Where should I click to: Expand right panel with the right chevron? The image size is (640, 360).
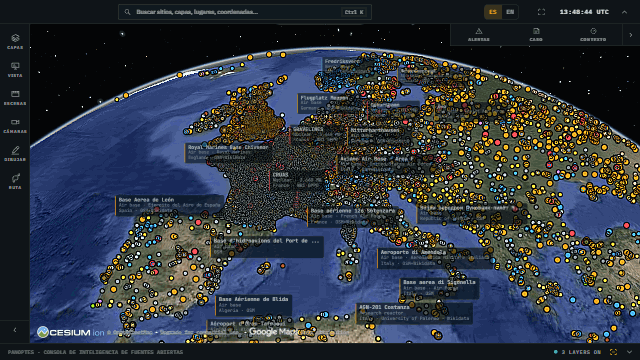point(631,35)
